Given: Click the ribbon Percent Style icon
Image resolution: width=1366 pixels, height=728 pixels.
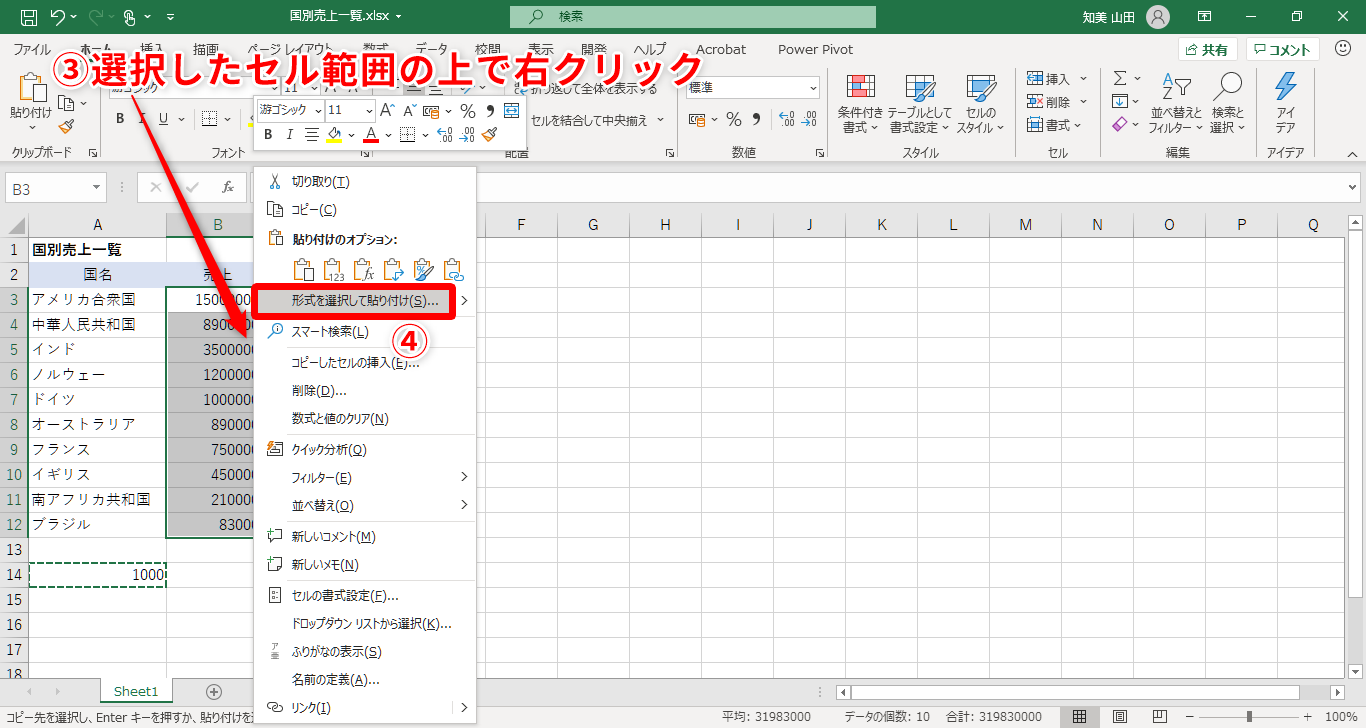Looking at the screenshot, I should click(733, 120).
